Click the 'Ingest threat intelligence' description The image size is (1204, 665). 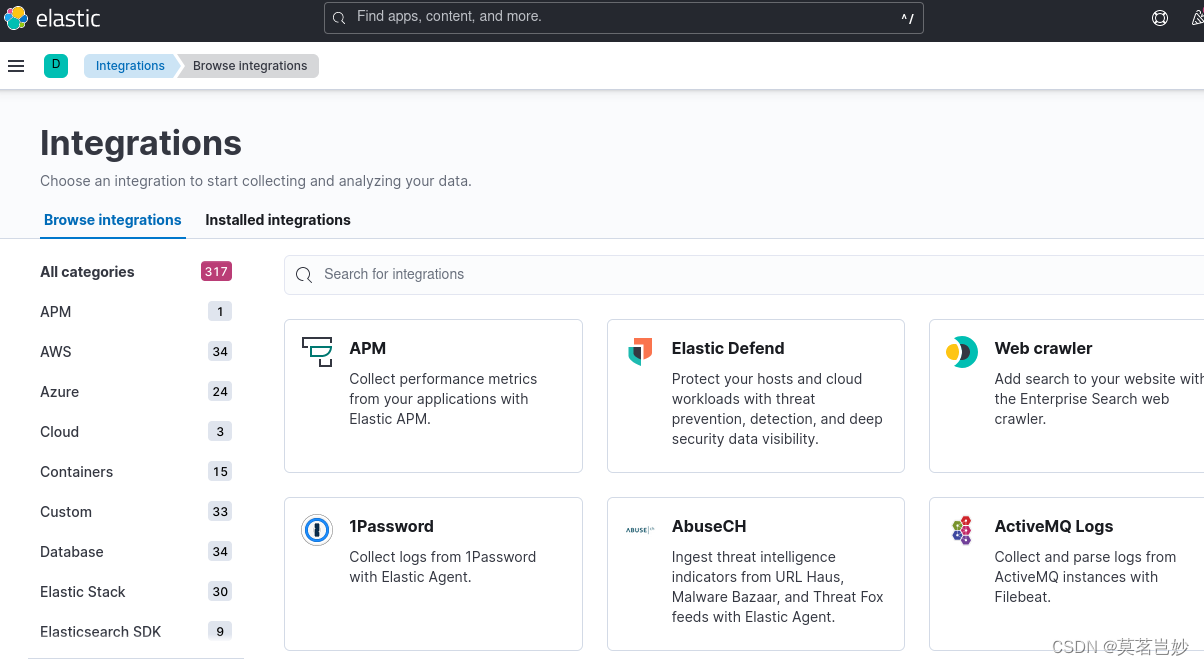pyautogui.click(x=778, y=587)
